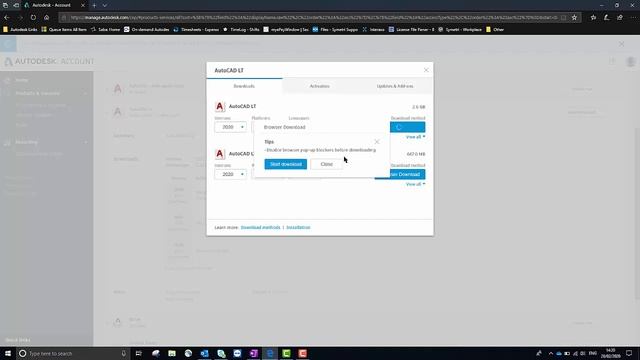Select the Autodesk - Account browser tab
The width and height of the screenshot is (640, 360).
[x=53, y=5]
